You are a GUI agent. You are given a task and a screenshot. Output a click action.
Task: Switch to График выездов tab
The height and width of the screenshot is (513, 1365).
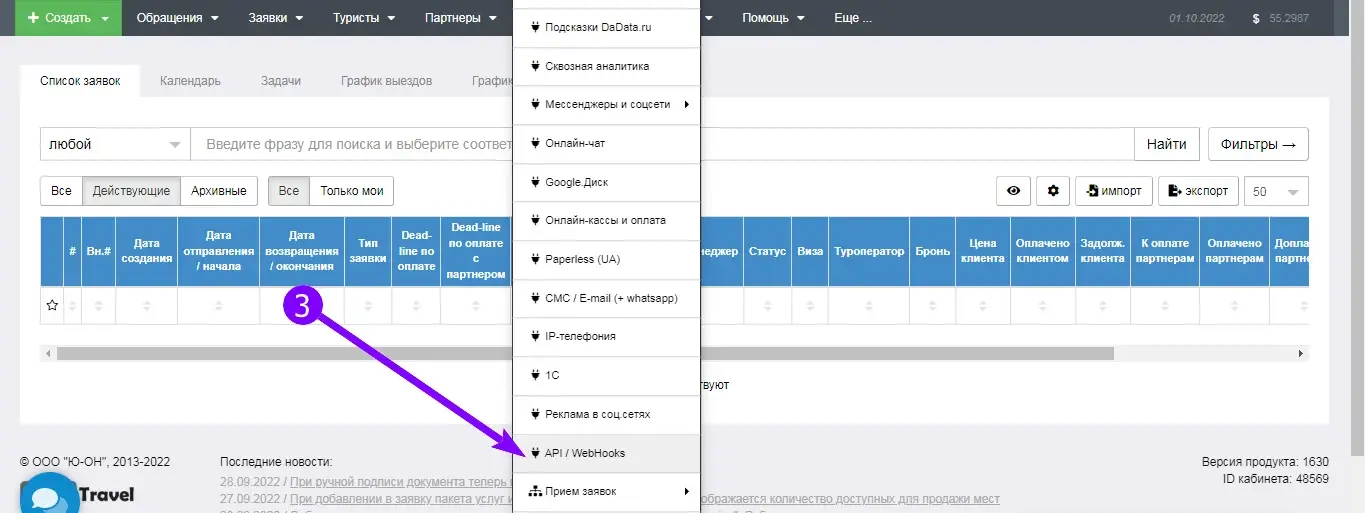[x=386, y=81]
